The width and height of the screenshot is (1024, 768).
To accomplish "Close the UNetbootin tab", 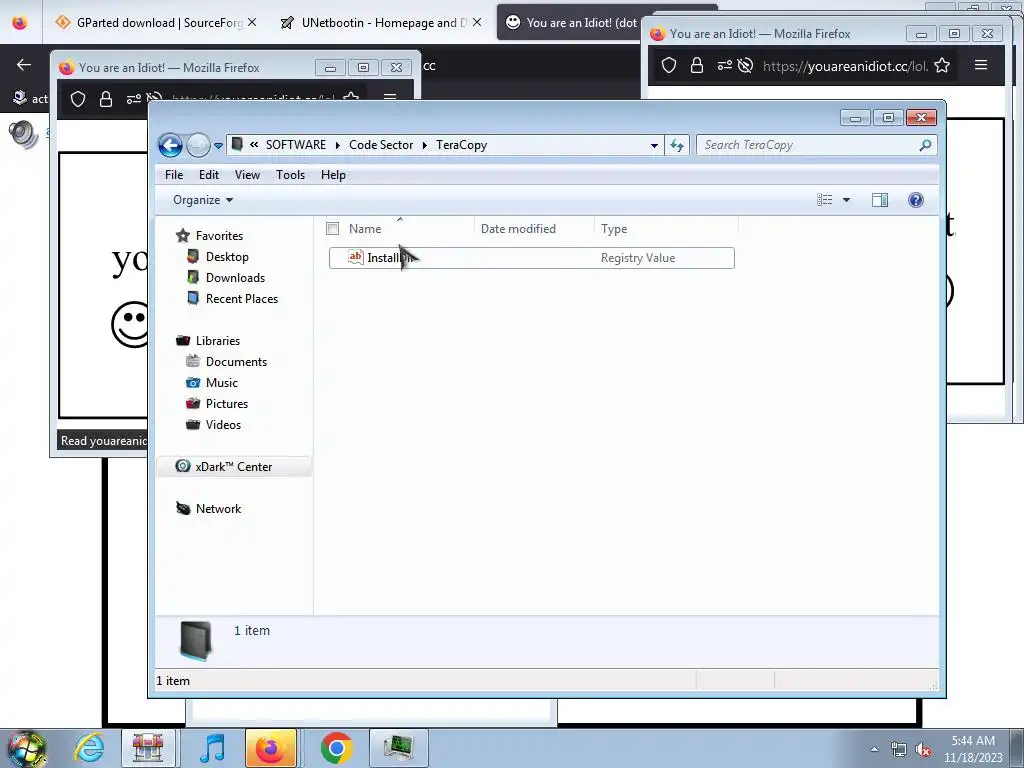I will [x=477, y=23].
